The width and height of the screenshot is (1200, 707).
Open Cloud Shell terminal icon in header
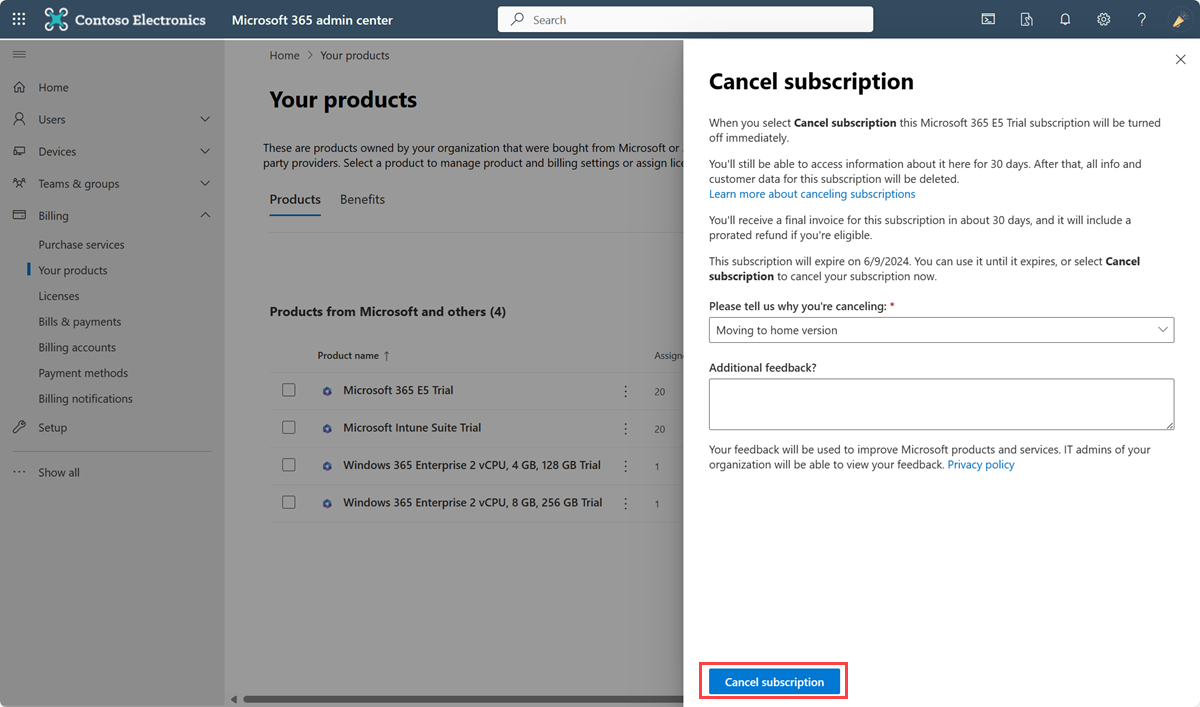pyautogui.click(x=988, y=19)
